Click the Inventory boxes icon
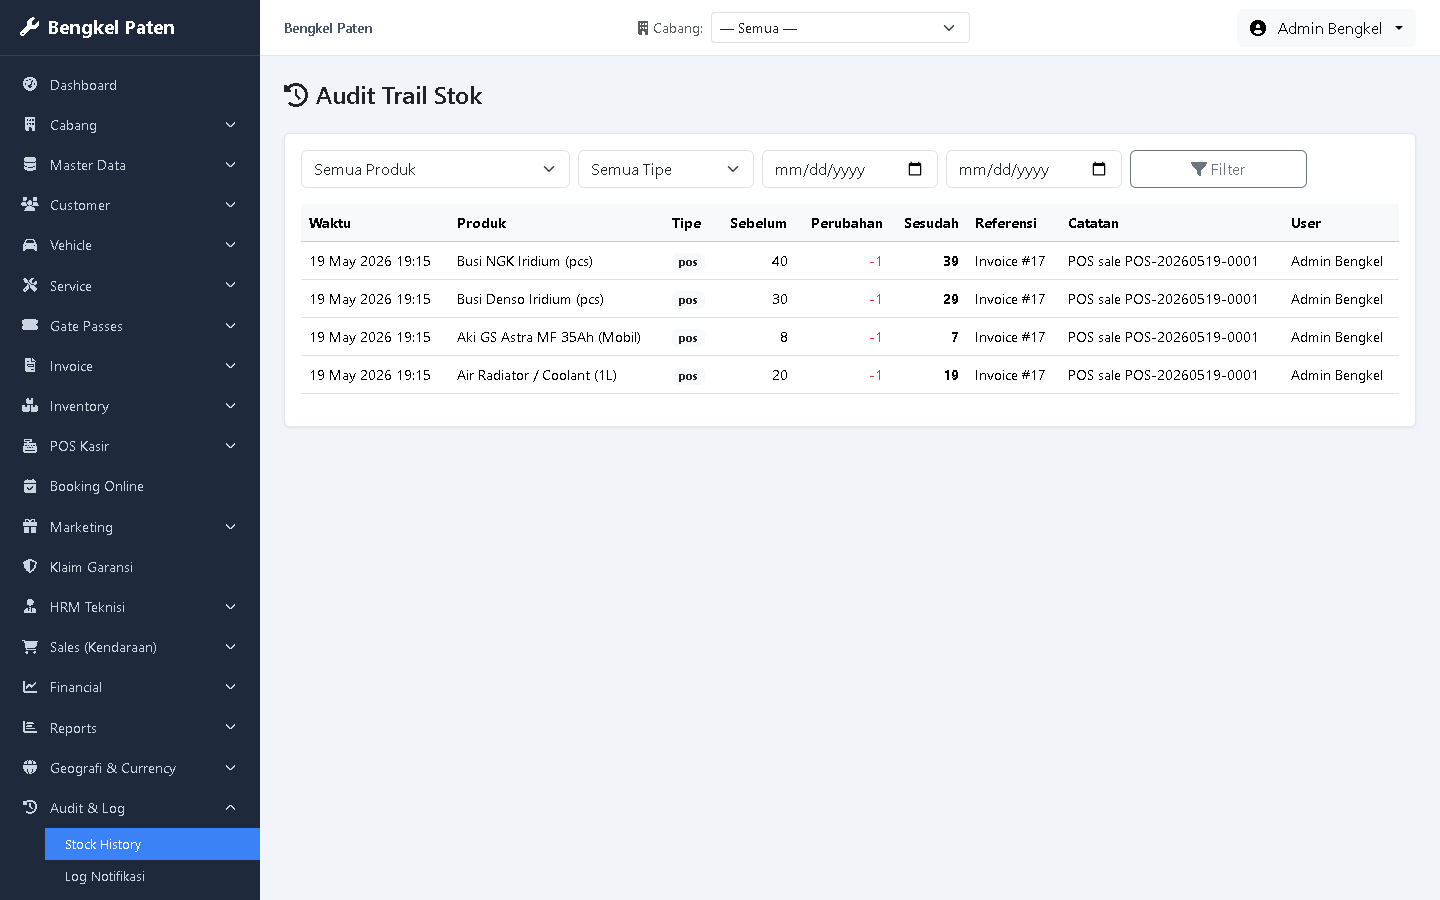The height and width of the screenshot is (900, 1440). (x=30, y=406)
